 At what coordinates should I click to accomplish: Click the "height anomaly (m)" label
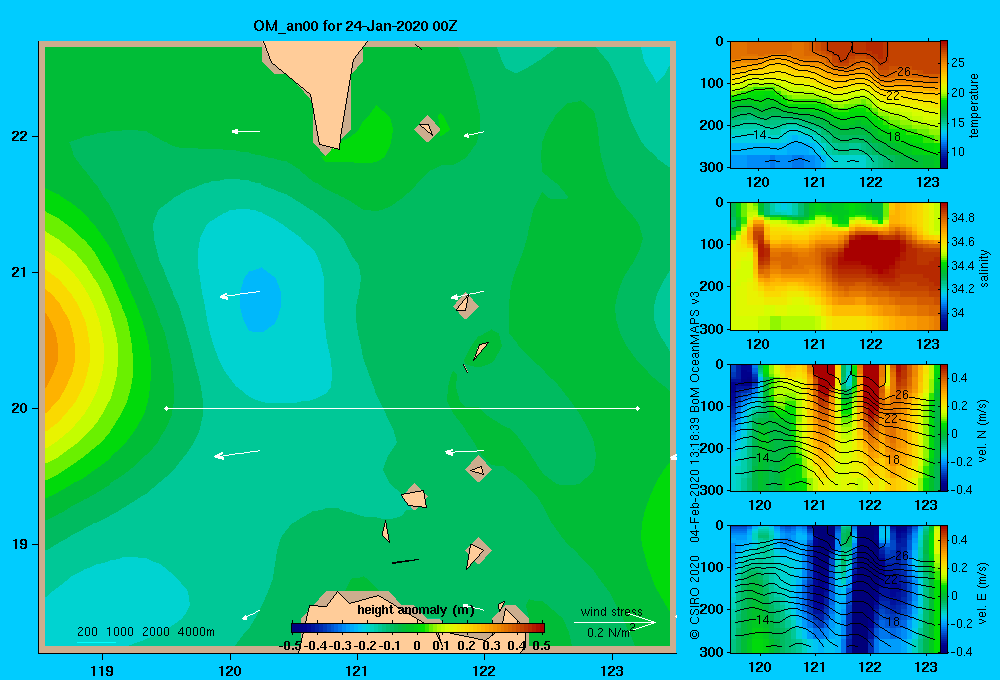click(x=416, y=610)
